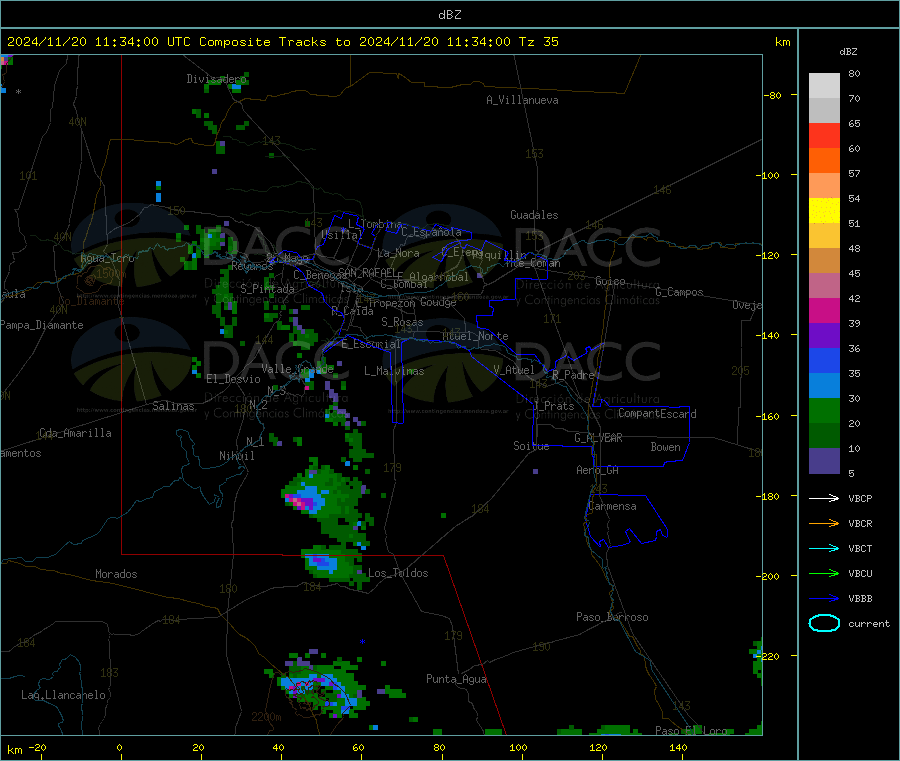Click the CompantEscand location label
Screen dimensions: 900x761
(x=657, y=413)
